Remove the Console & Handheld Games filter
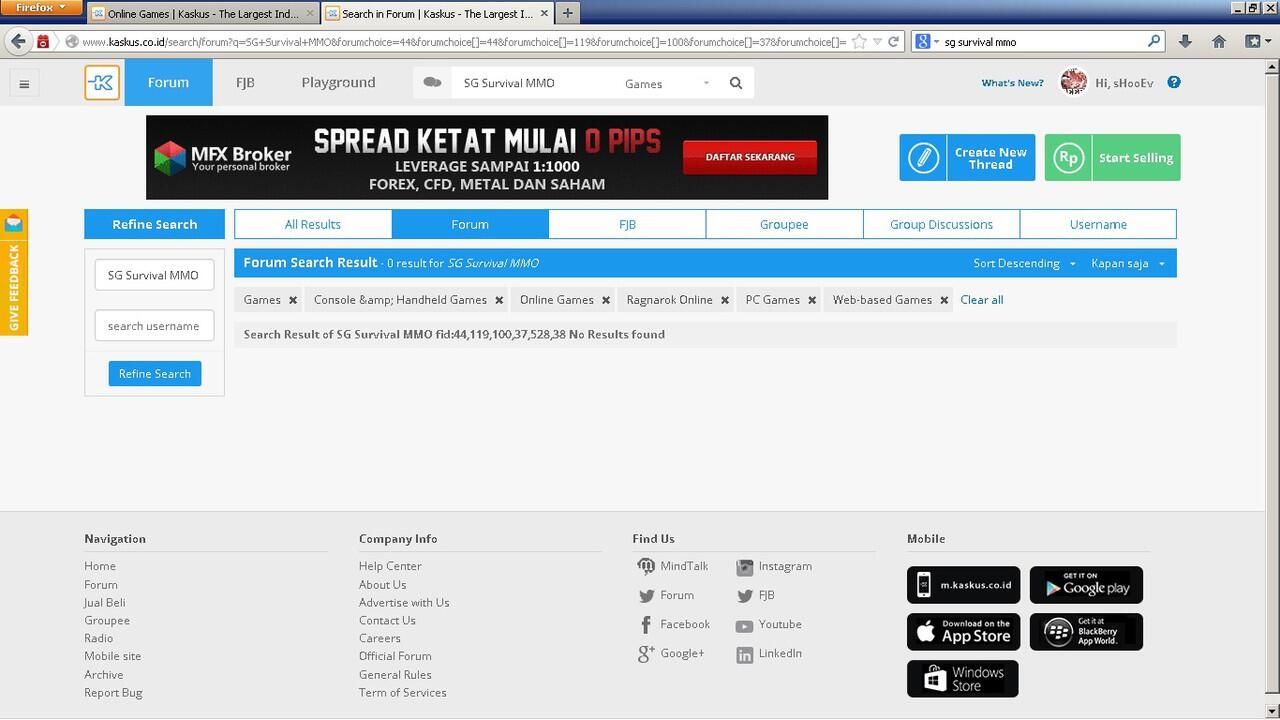Image resolution: width=1280 pixels, height=720 pixels. 499,300
